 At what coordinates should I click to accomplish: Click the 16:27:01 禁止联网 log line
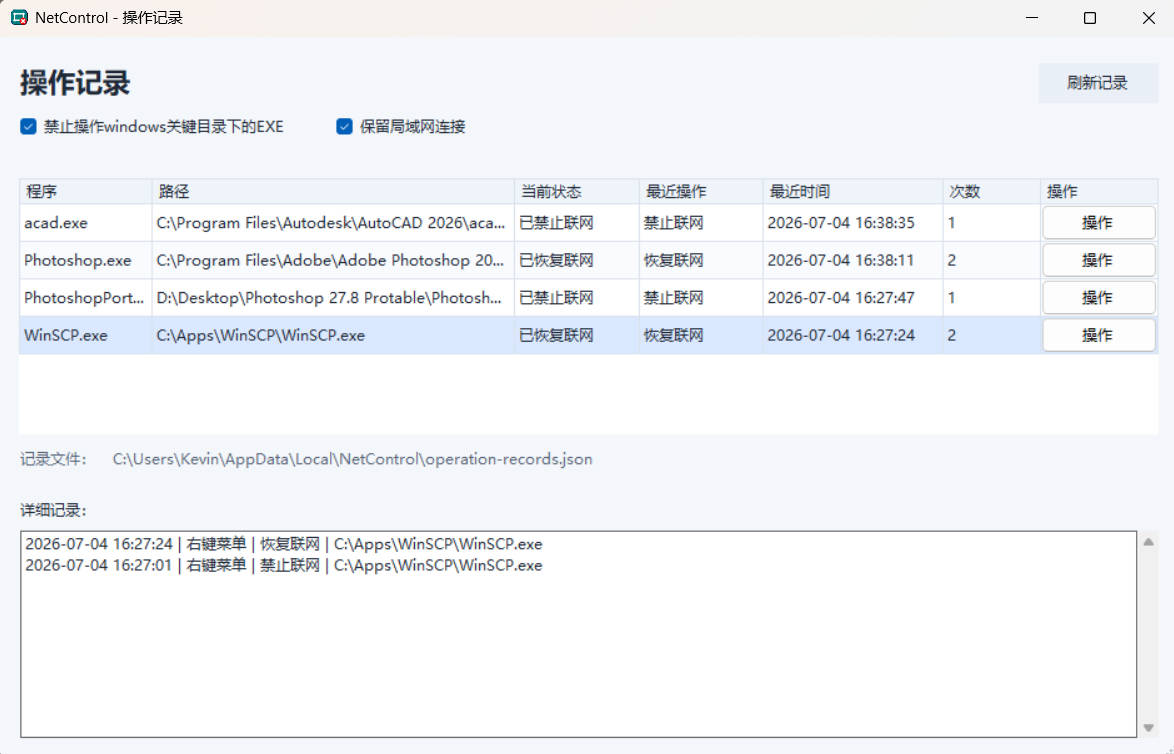[284, 565]
